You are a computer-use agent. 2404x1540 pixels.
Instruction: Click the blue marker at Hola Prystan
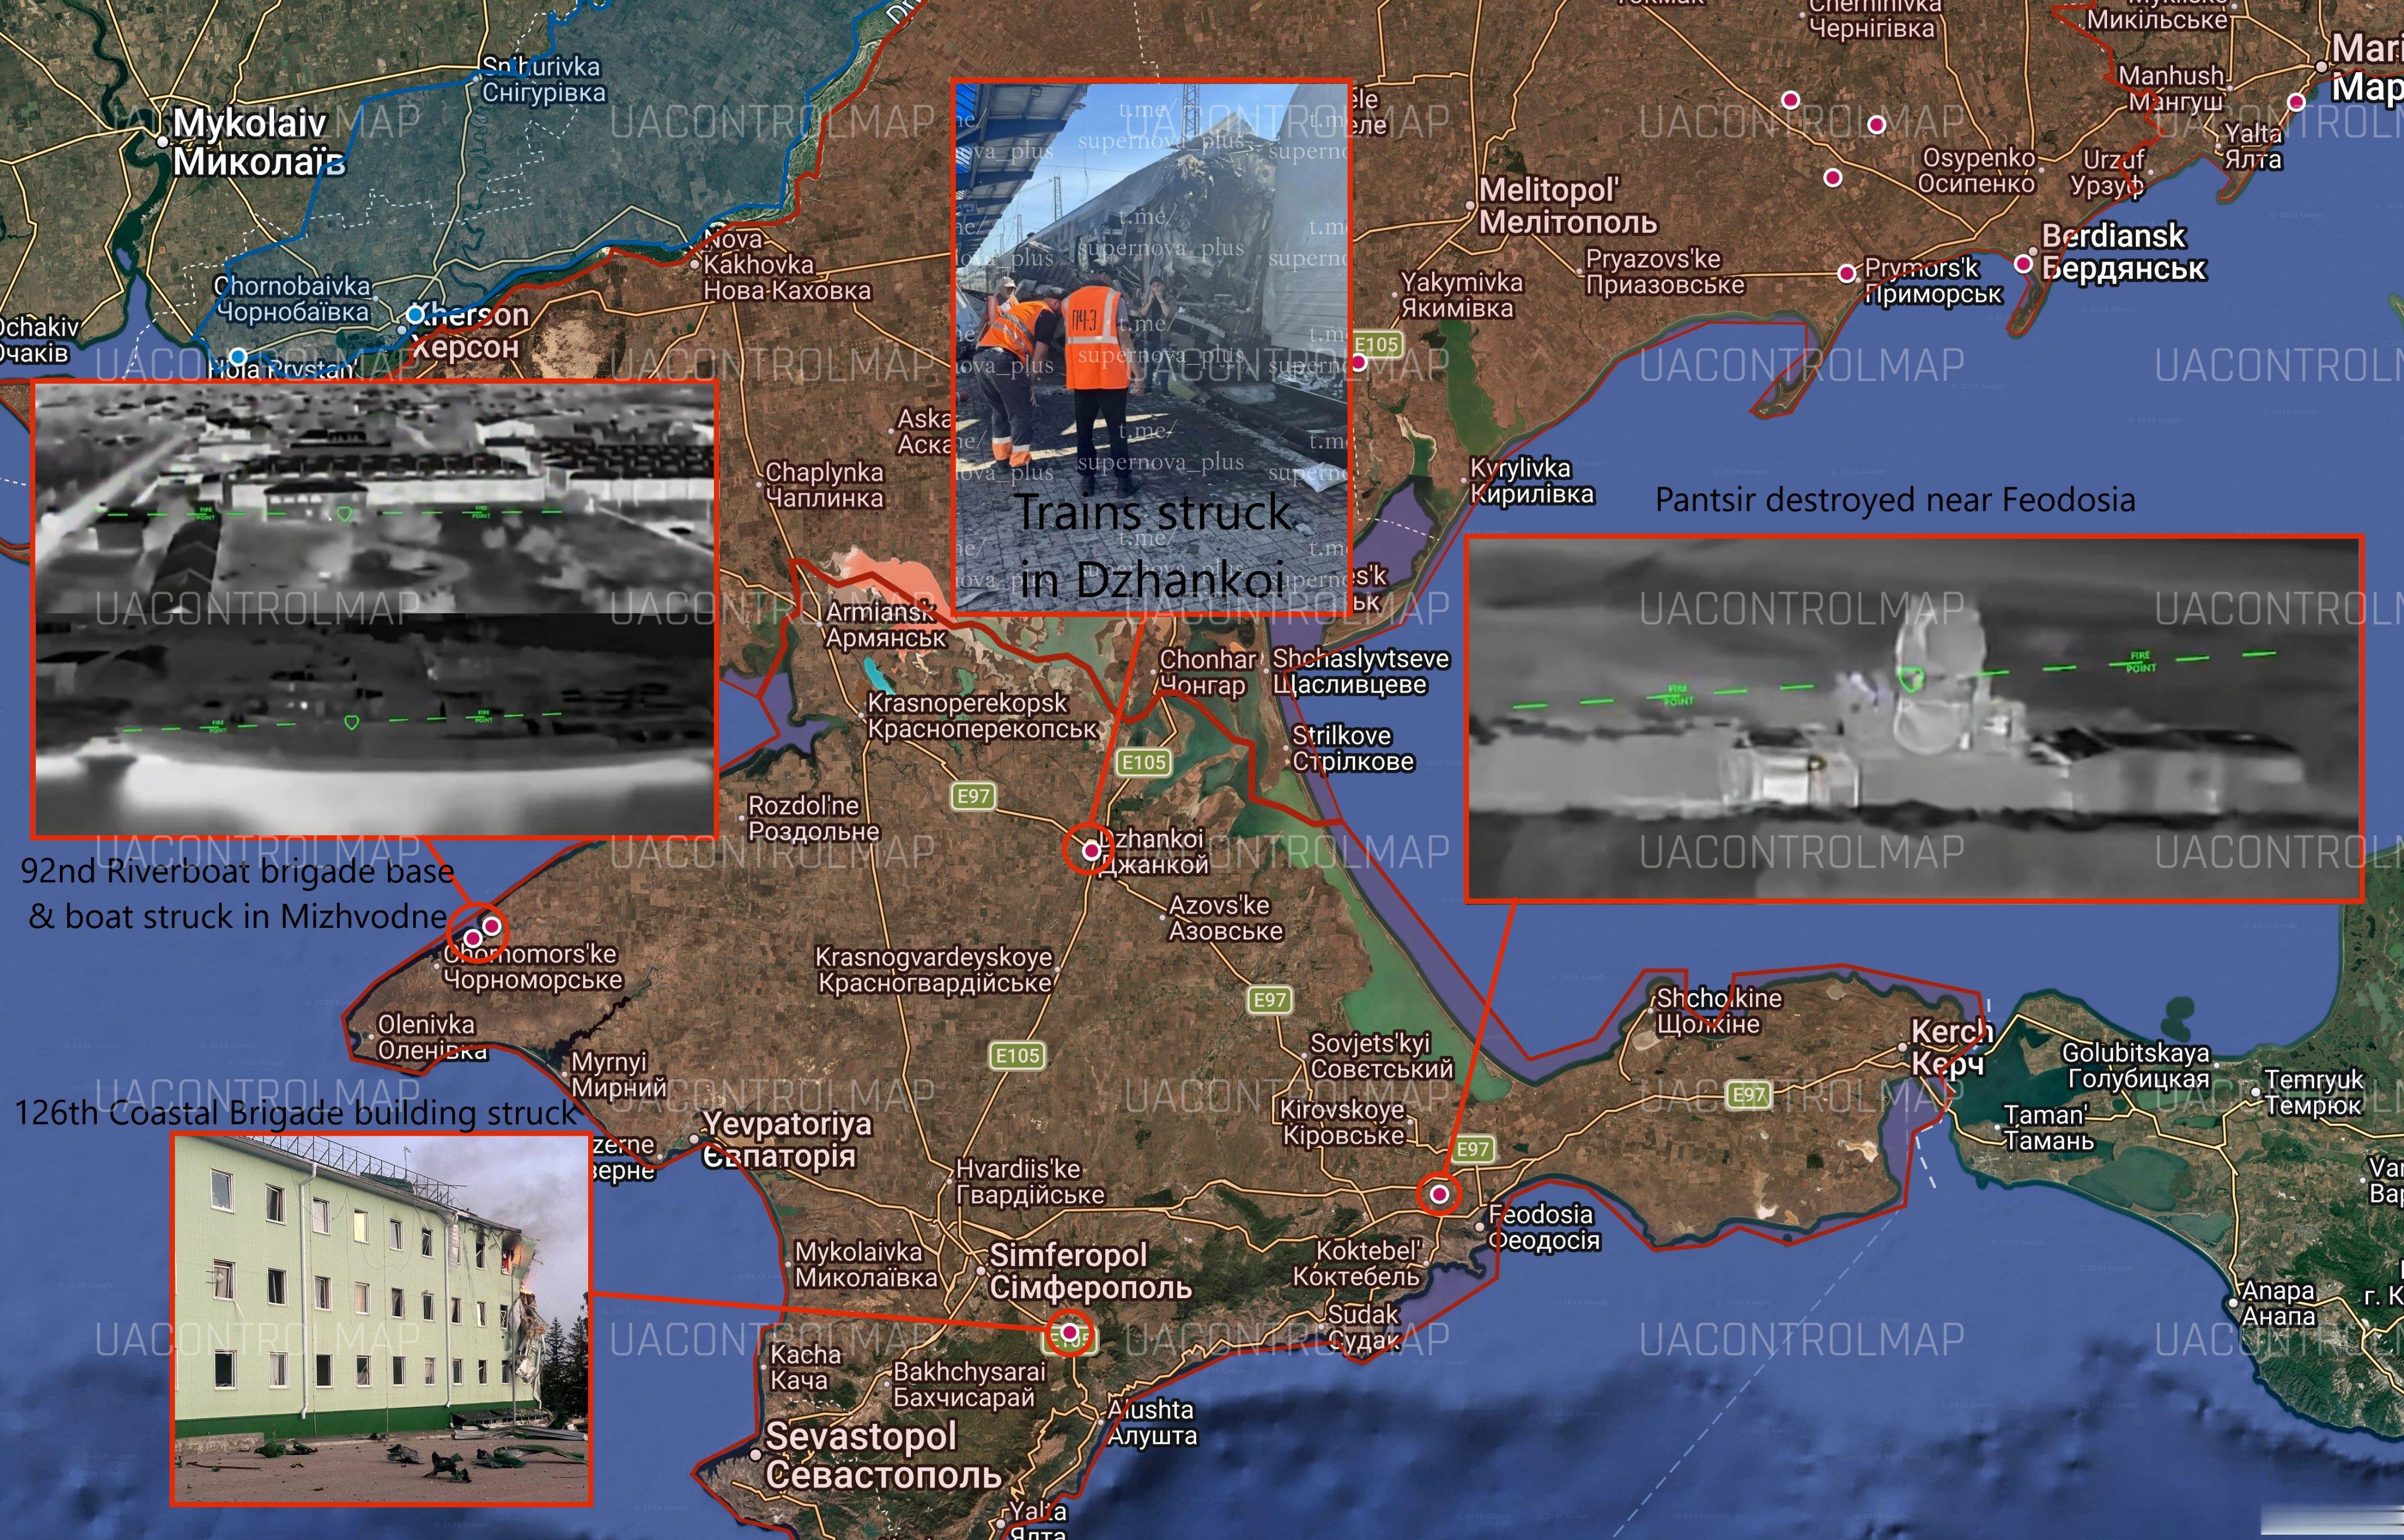click(237, 356)
